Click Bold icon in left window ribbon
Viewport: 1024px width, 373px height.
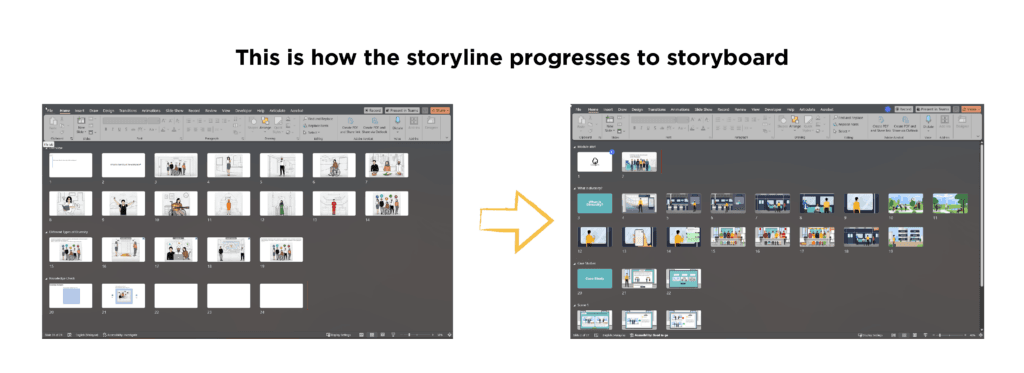(106, 129)
